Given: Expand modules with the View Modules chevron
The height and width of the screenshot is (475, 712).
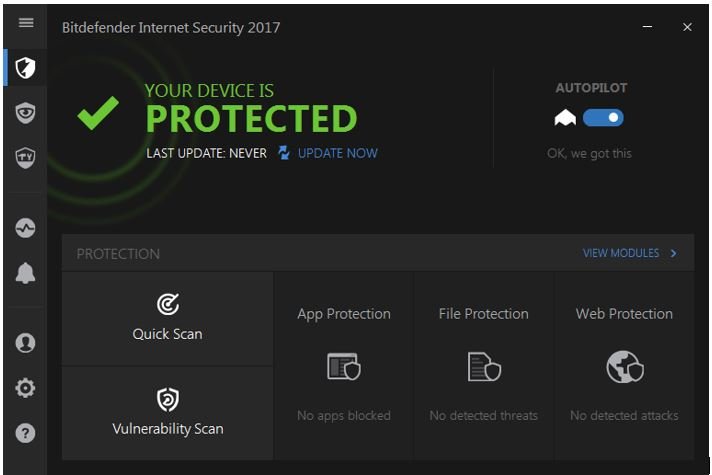Looking at the screenshot, I should coord(673,253).
